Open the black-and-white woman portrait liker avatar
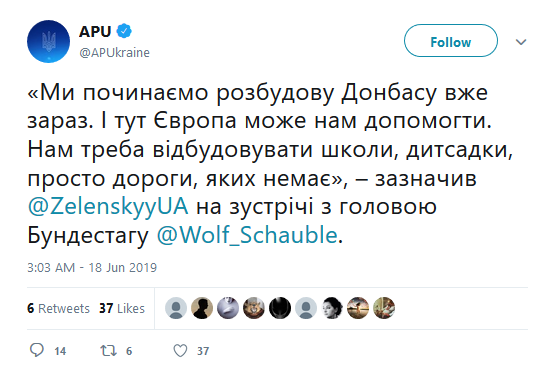This screenshot has width=558, height=375. [332, 308]
